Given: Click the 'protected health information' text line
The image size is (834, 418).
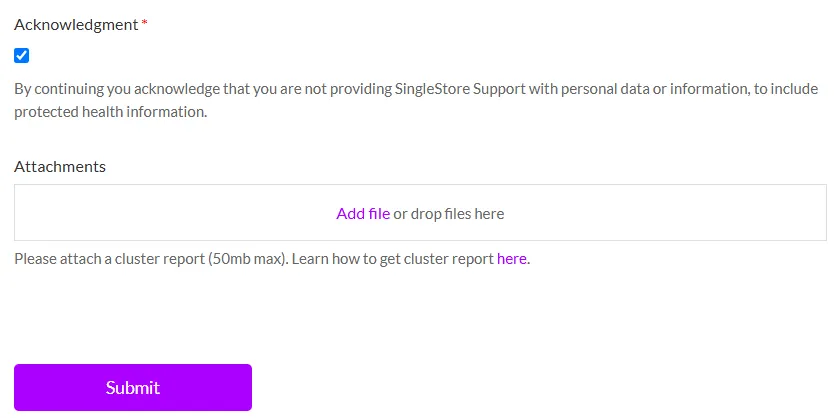Looking at the screenshot, I should tap(110, 112).
